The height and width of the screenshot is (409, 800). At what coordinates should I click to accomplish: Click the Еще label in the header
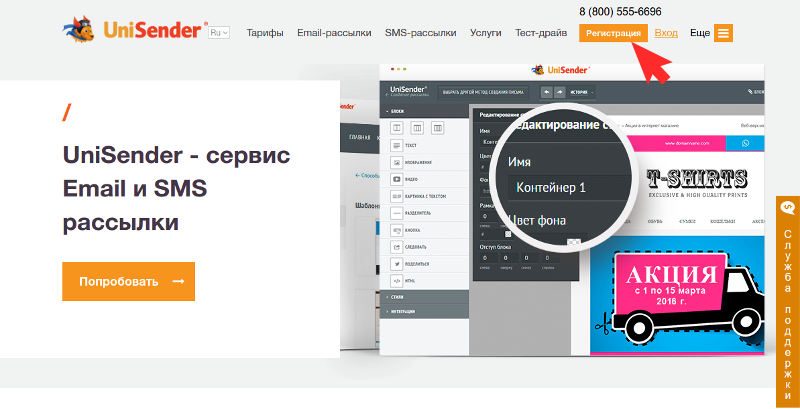699,33
